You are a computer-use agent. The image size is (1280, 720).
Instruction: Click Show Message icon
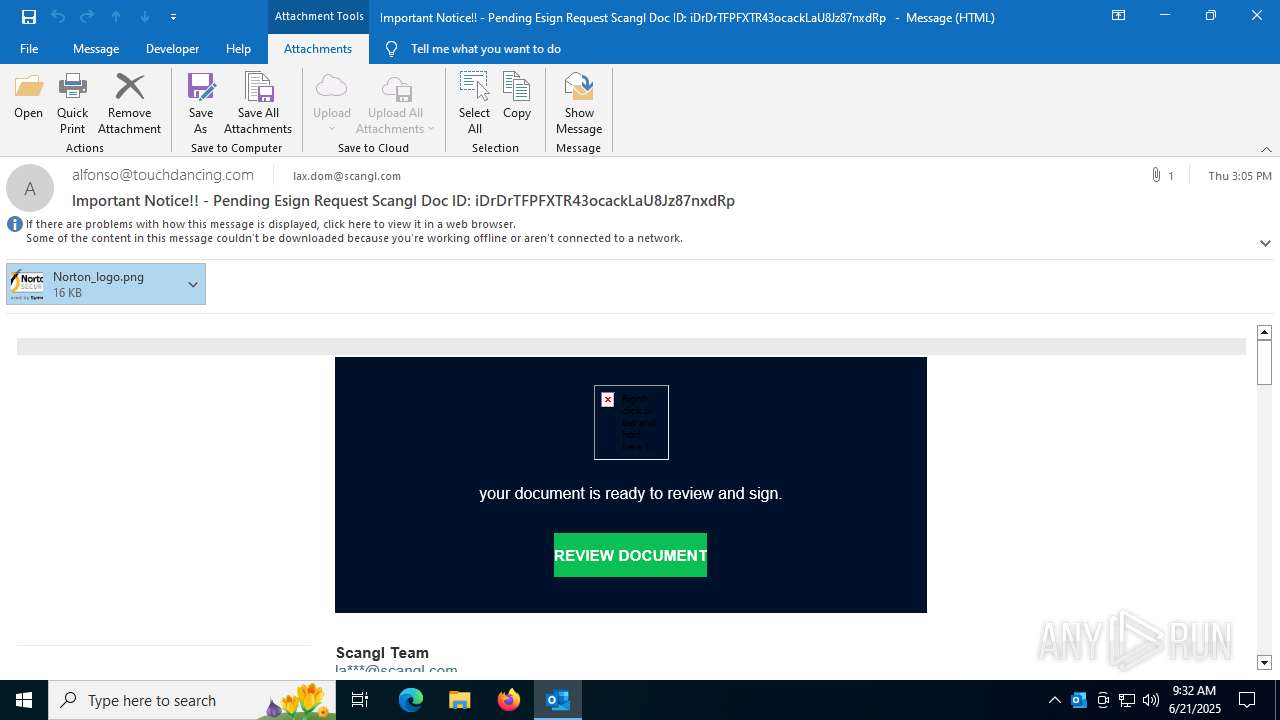(579, 104)
